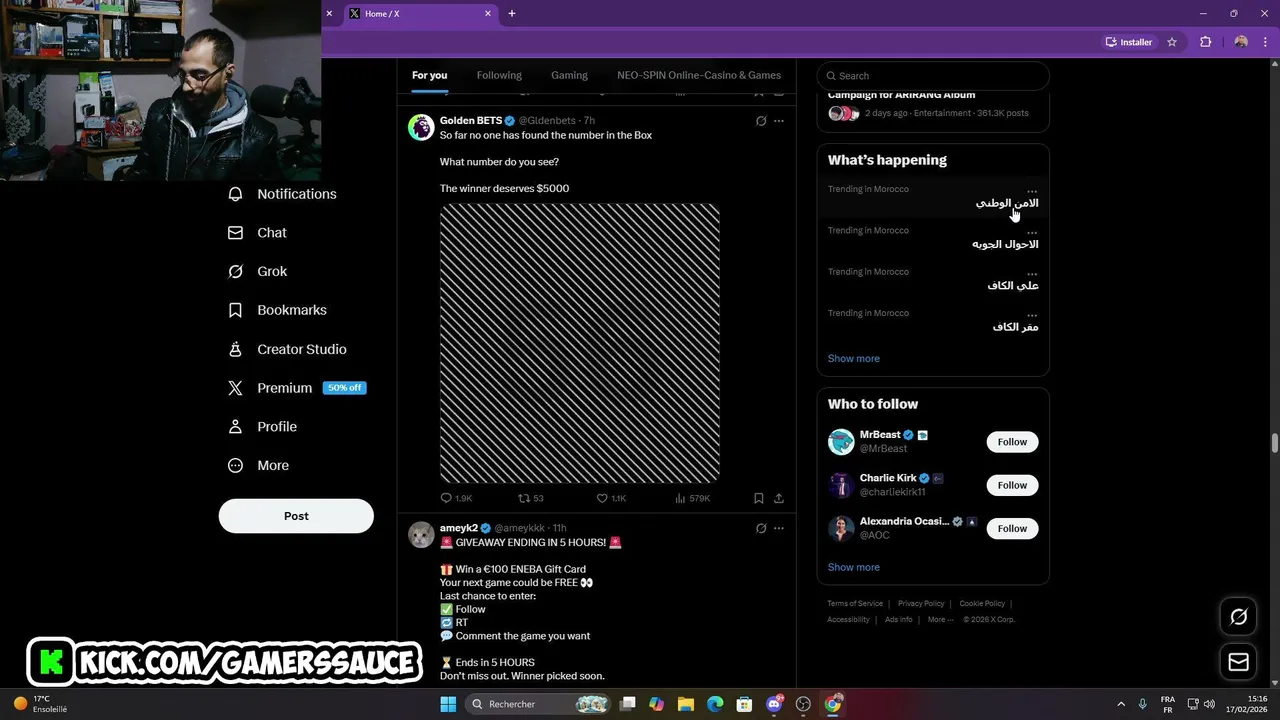Close the Home / X browser tab
The image size is (1280, 720).
pyautogui.click(x=488, y=14)
